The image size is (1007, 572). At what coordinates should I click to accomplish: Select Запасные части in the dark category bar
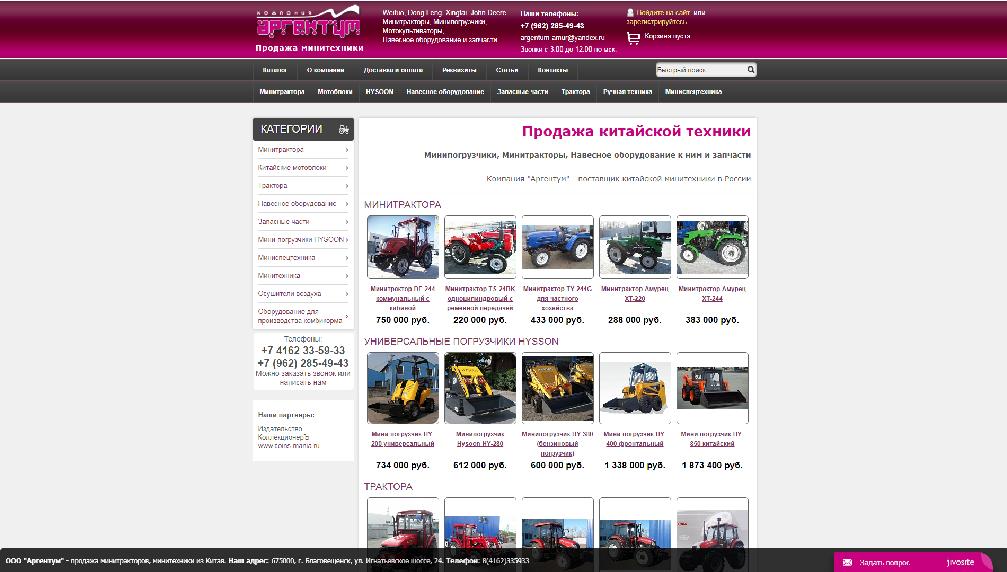coord(522,92)
